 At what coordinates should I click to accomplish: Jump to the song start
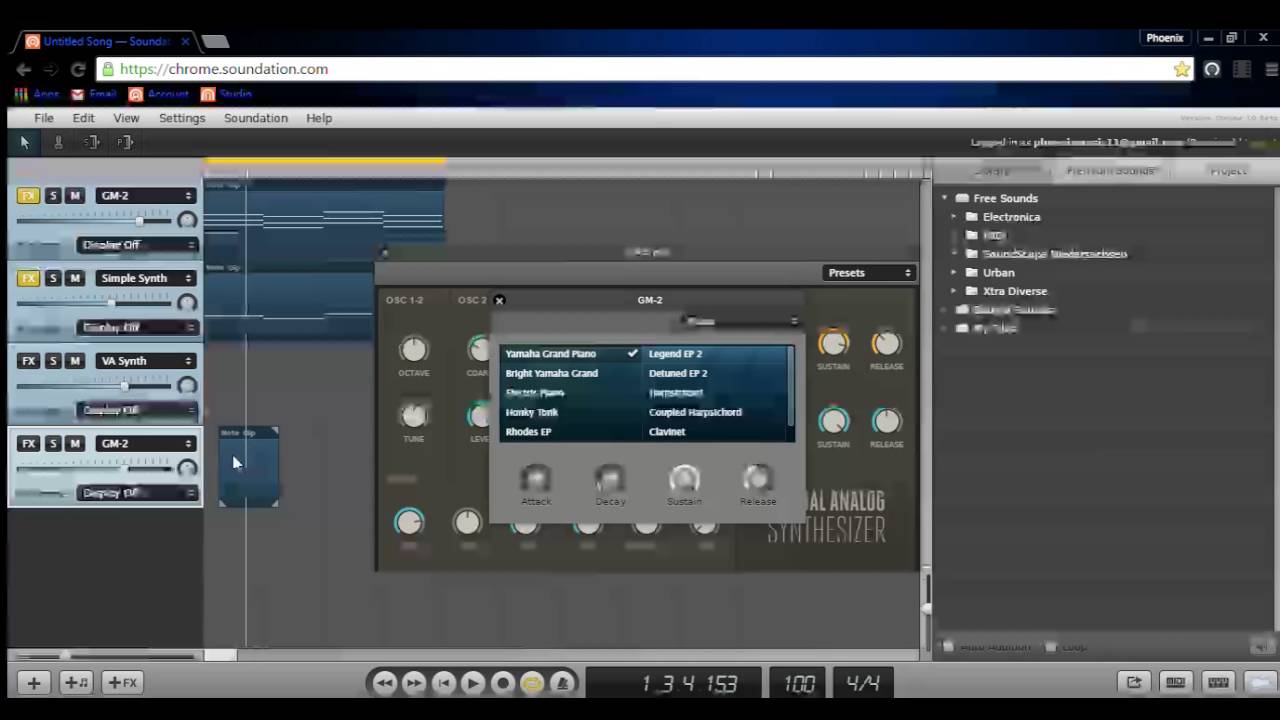point(444,683)
